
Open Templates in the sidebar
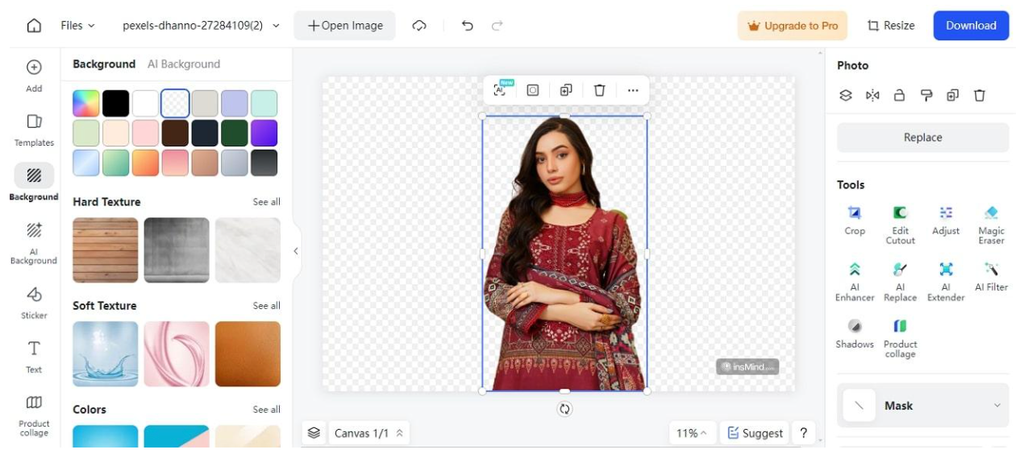(34, 129)
